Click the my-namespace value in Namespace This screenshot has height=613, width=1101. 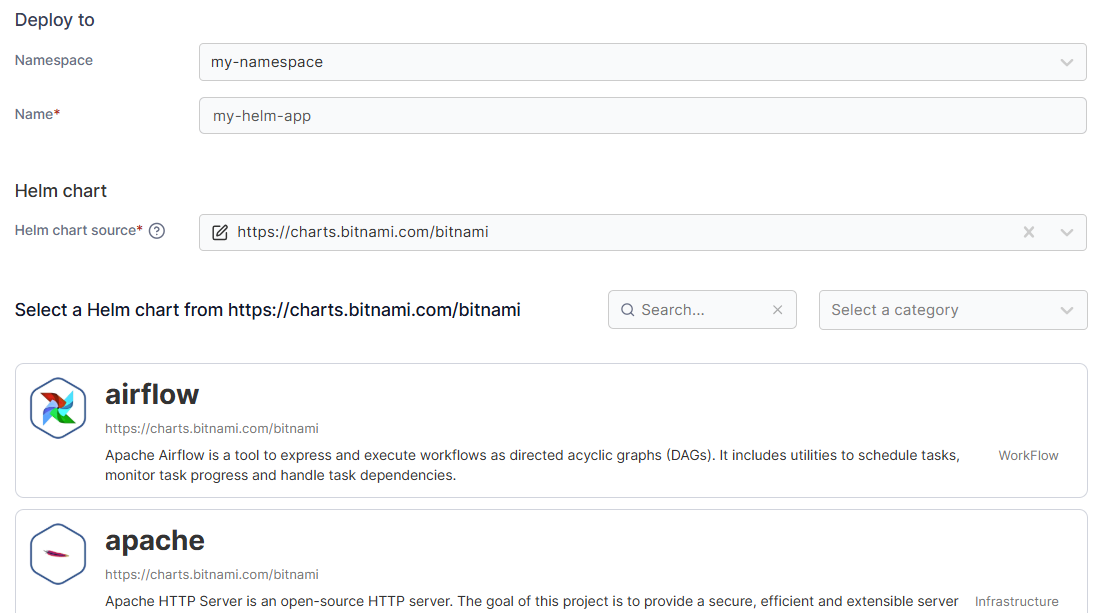tap(267, 62)
